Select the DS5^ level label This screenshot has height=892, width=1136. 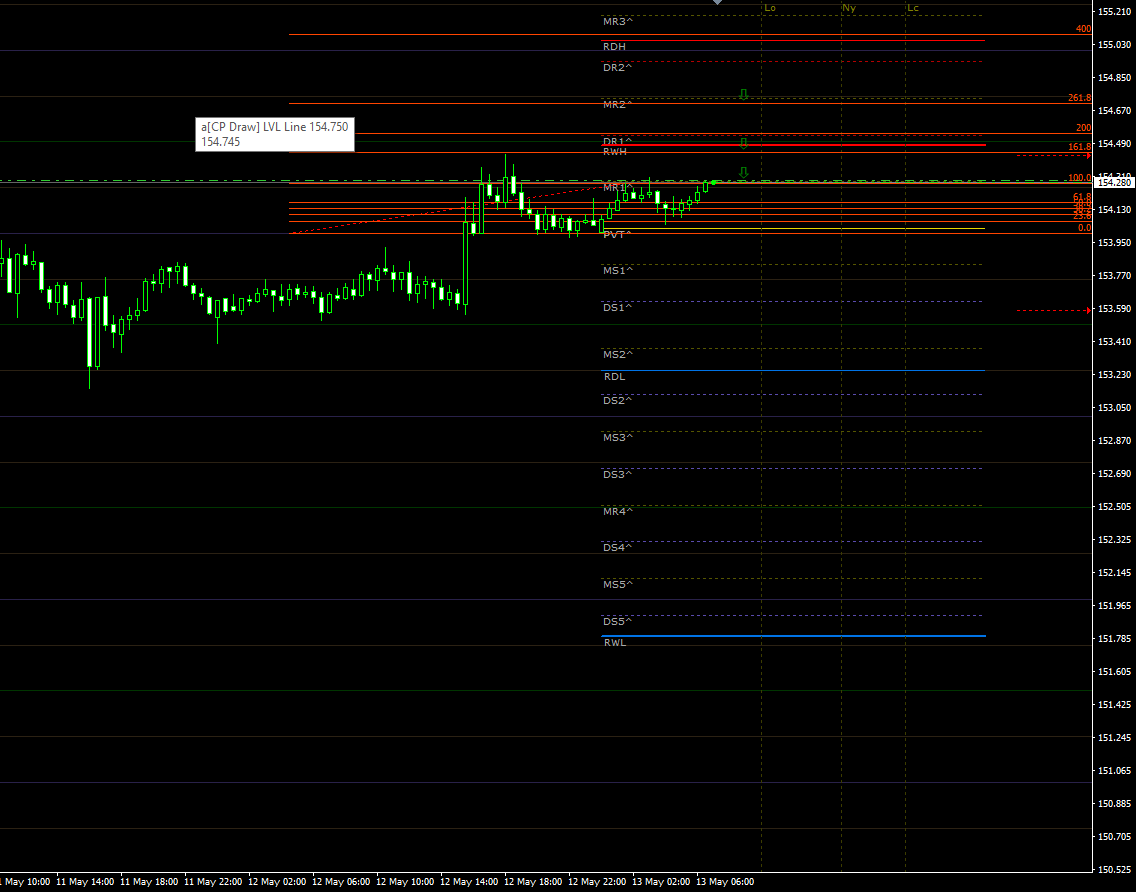click(x=617, y=622)
